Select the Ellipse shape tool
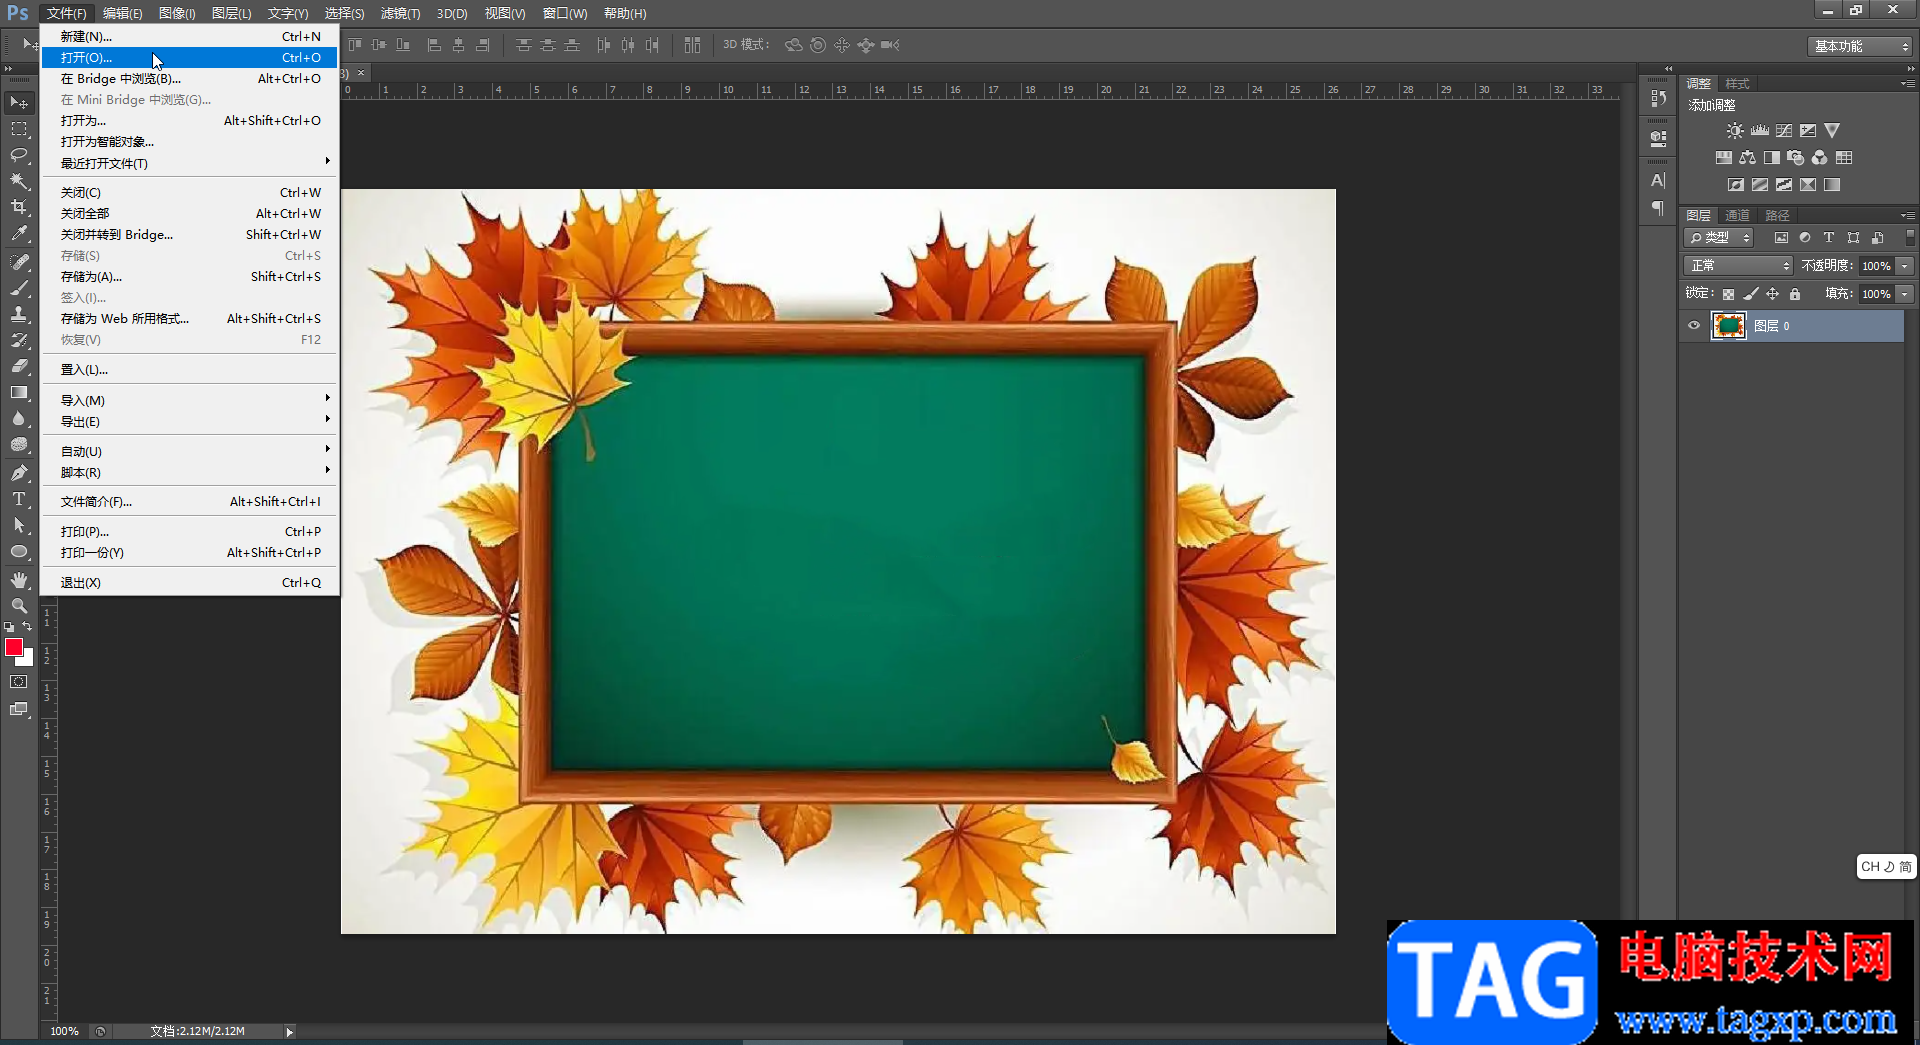Screen dimensions: 1920x1045 pos(19,551)
